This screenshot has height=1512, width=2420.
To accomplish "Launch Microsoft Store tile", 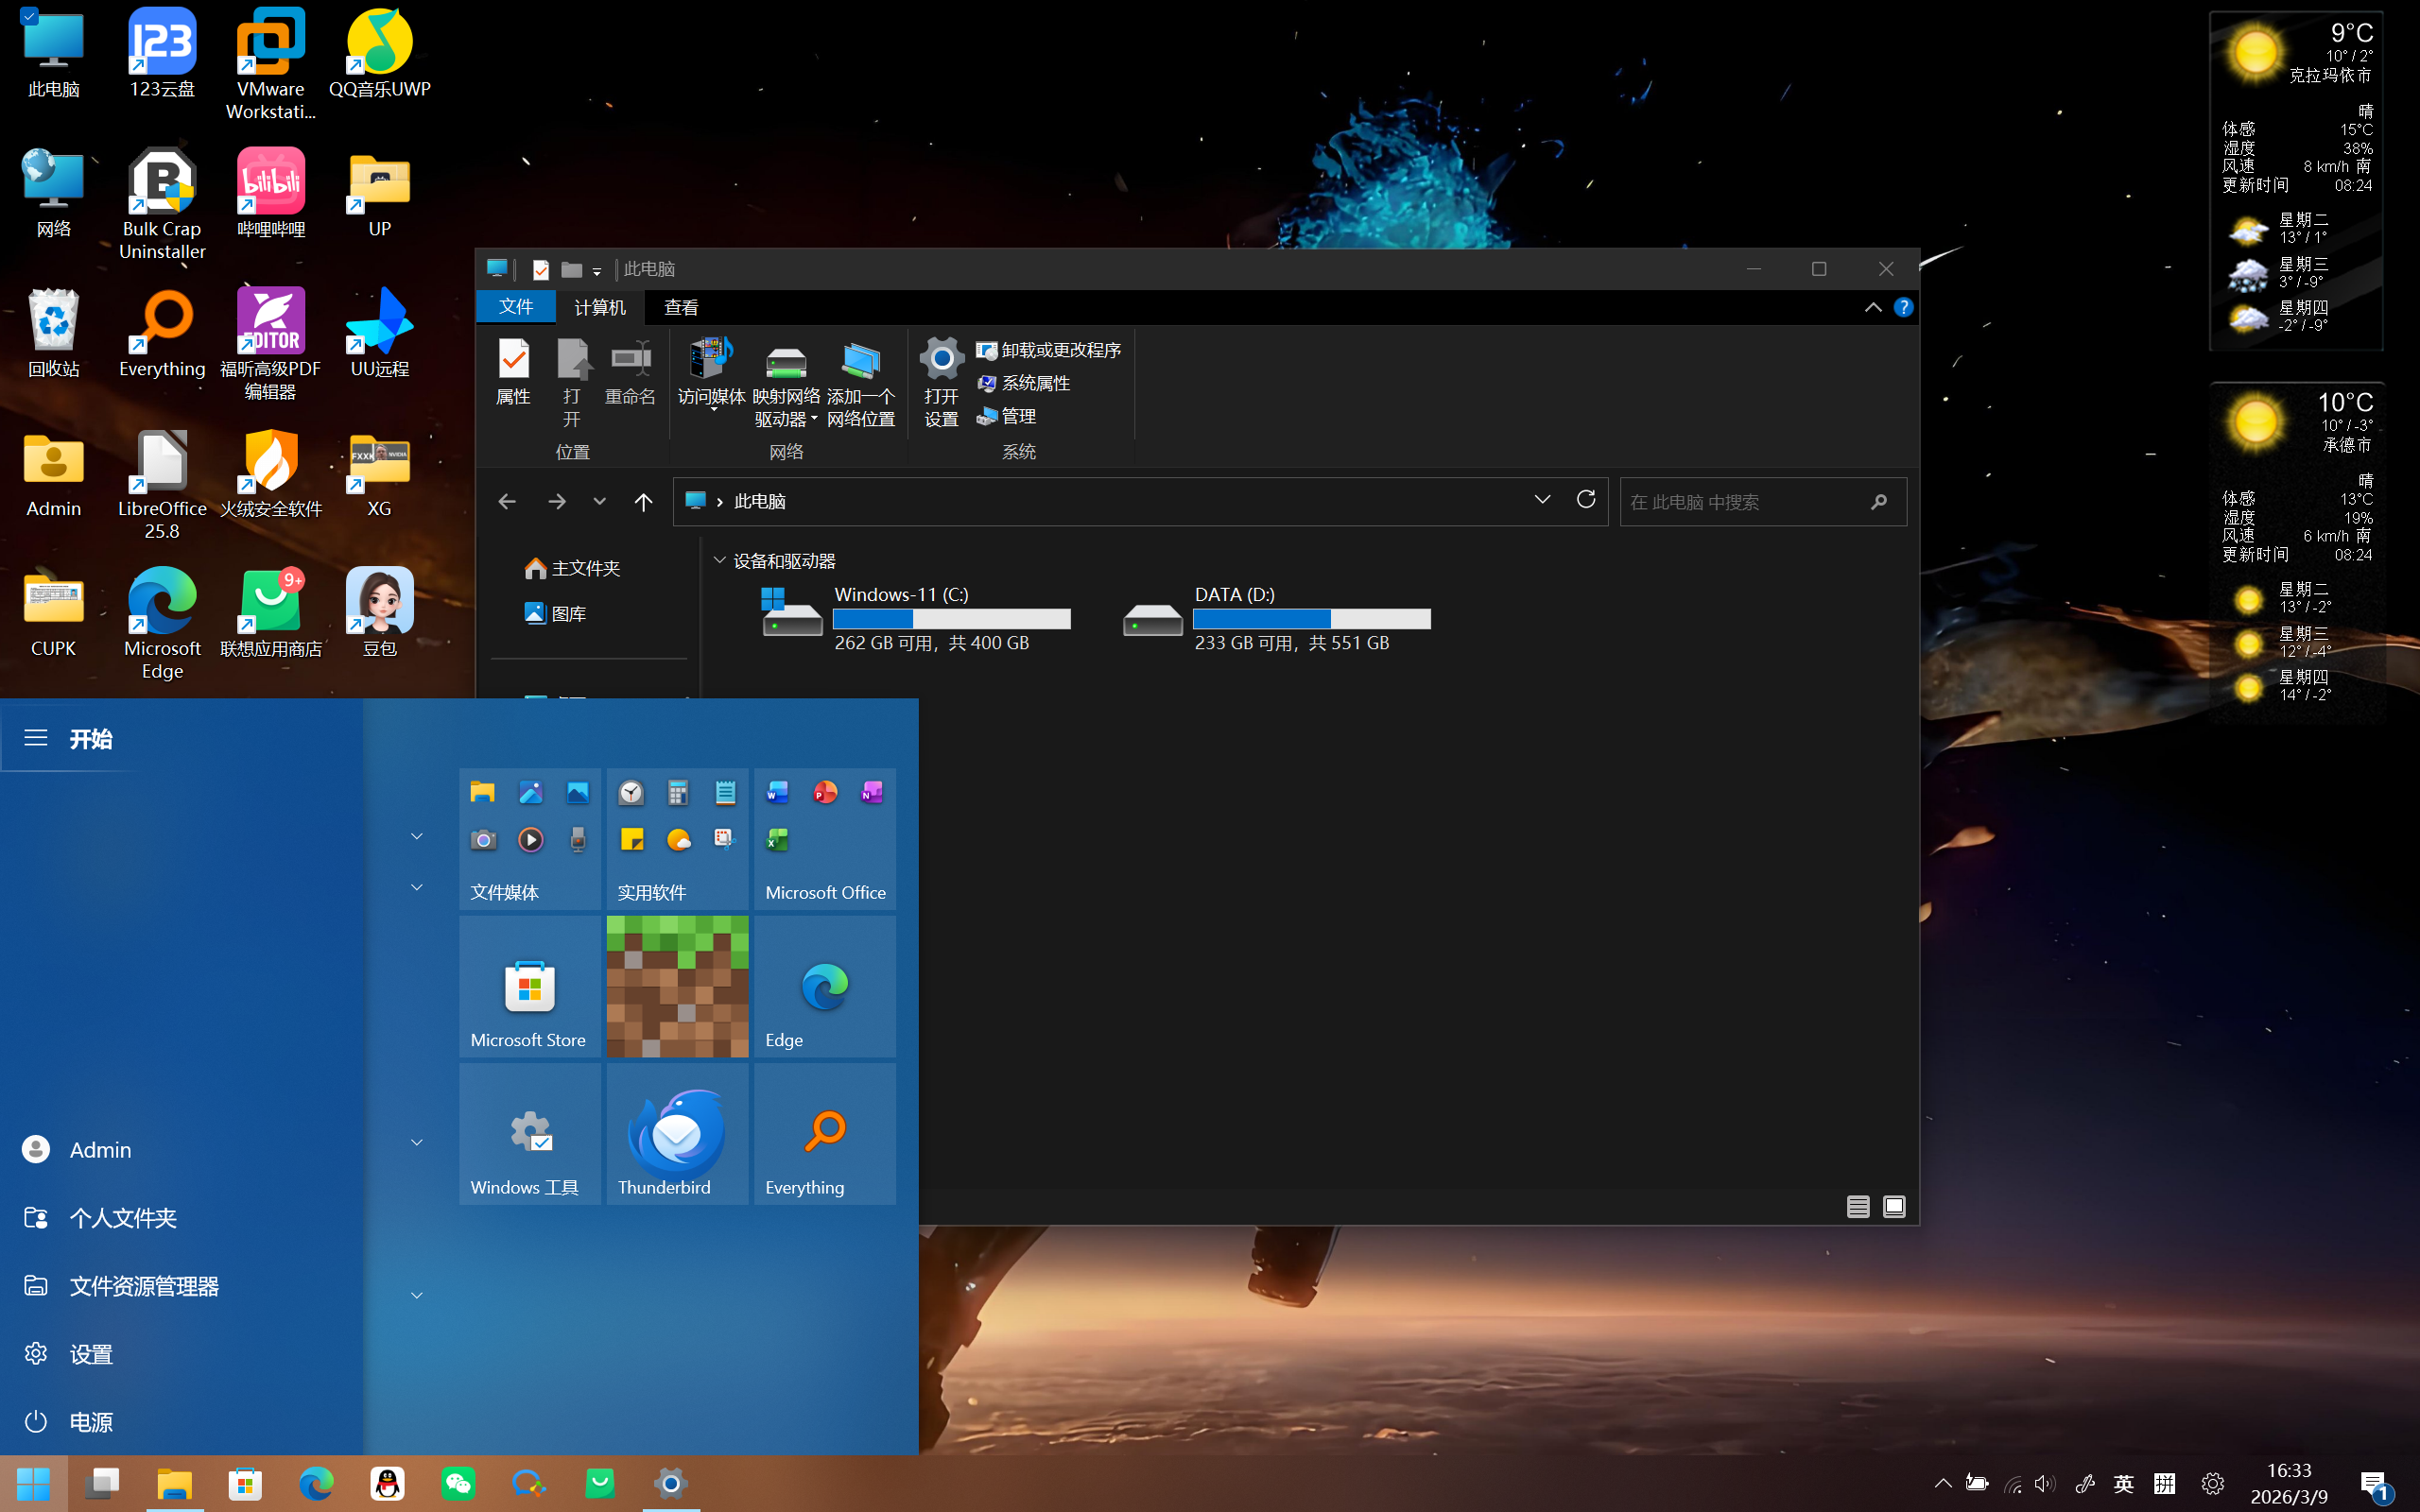I will tap(530, 986).
